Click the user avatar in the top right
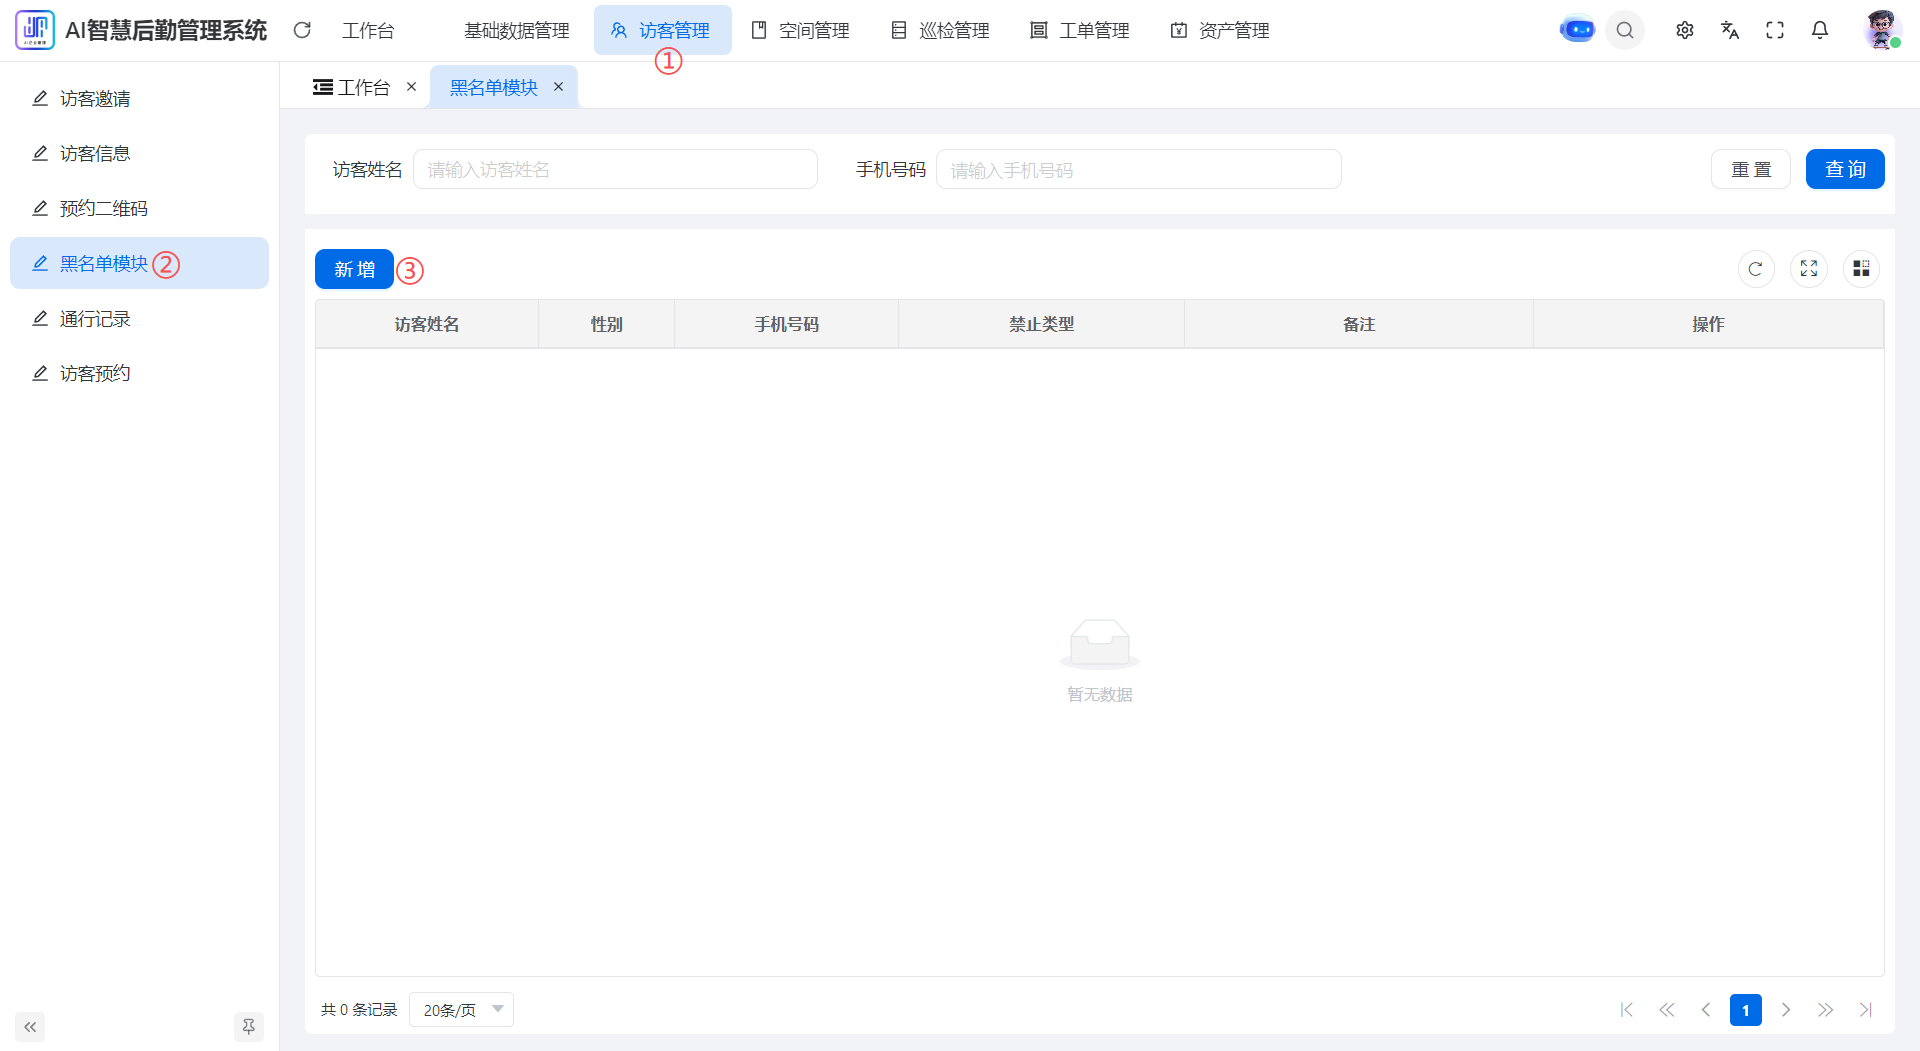The image size is (1920, 1051). pos(1881,30)
